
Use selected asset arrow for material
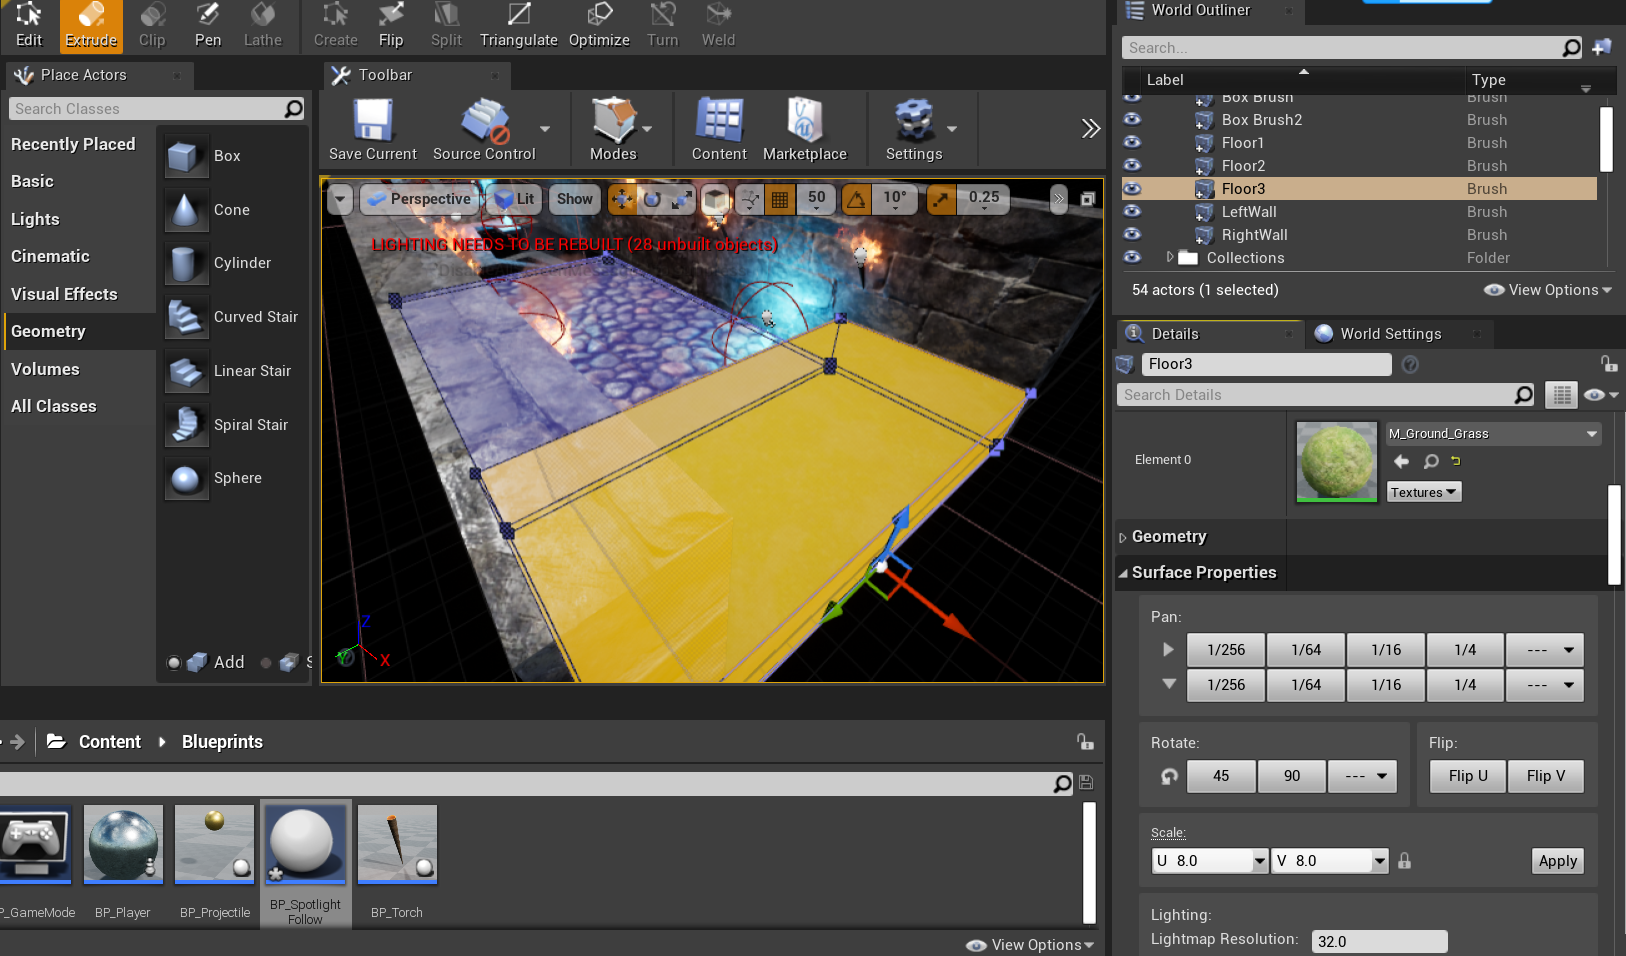coord(1401,461)
